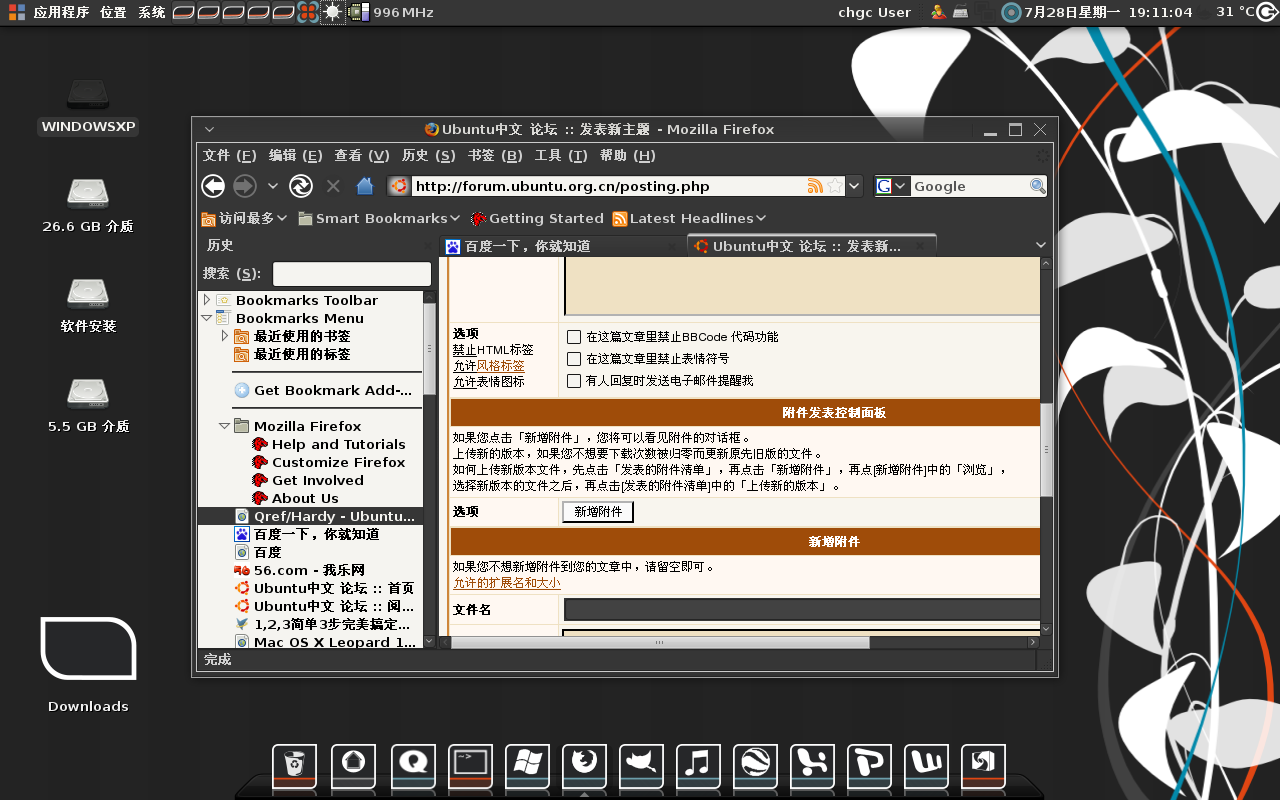This screenshot has height=800, width=1280.
Task: Click the 允许的扩展名和大小 link
Action: pyautogui.click(x=507, y=583)
